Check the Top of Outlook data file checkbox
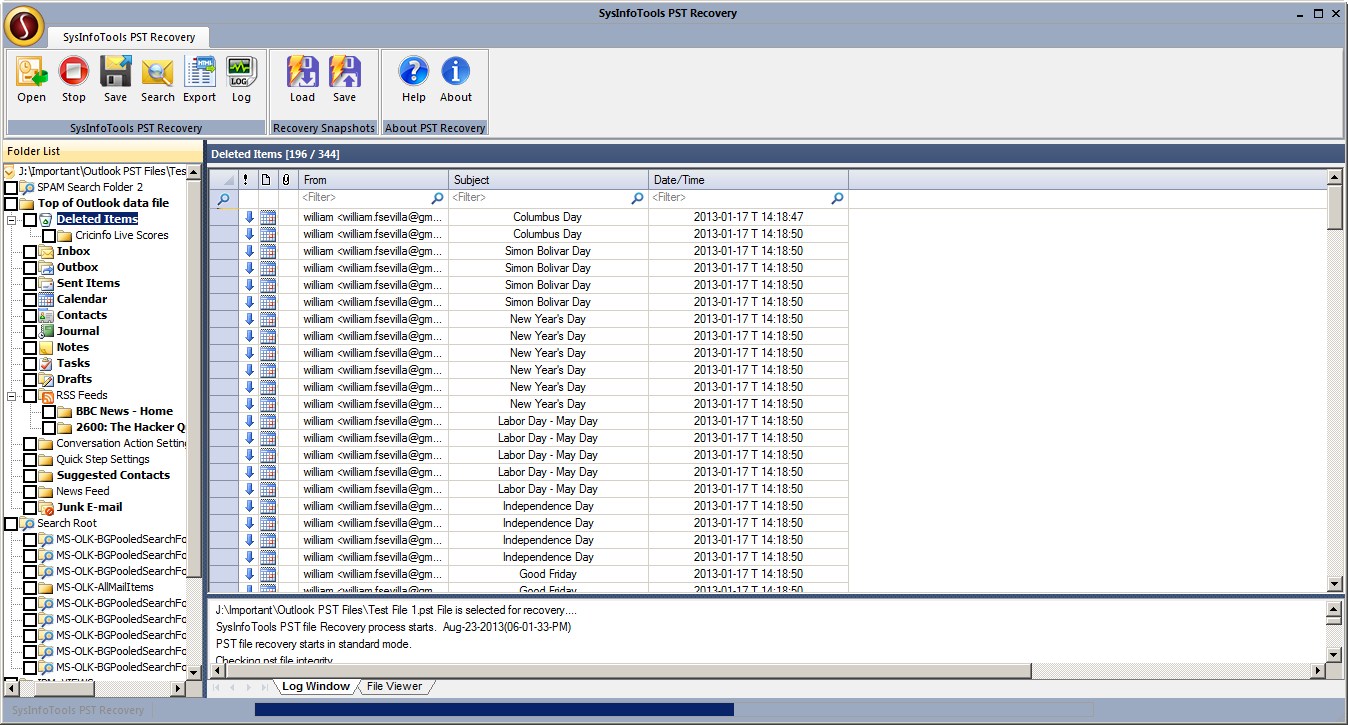 pos(11,203)
